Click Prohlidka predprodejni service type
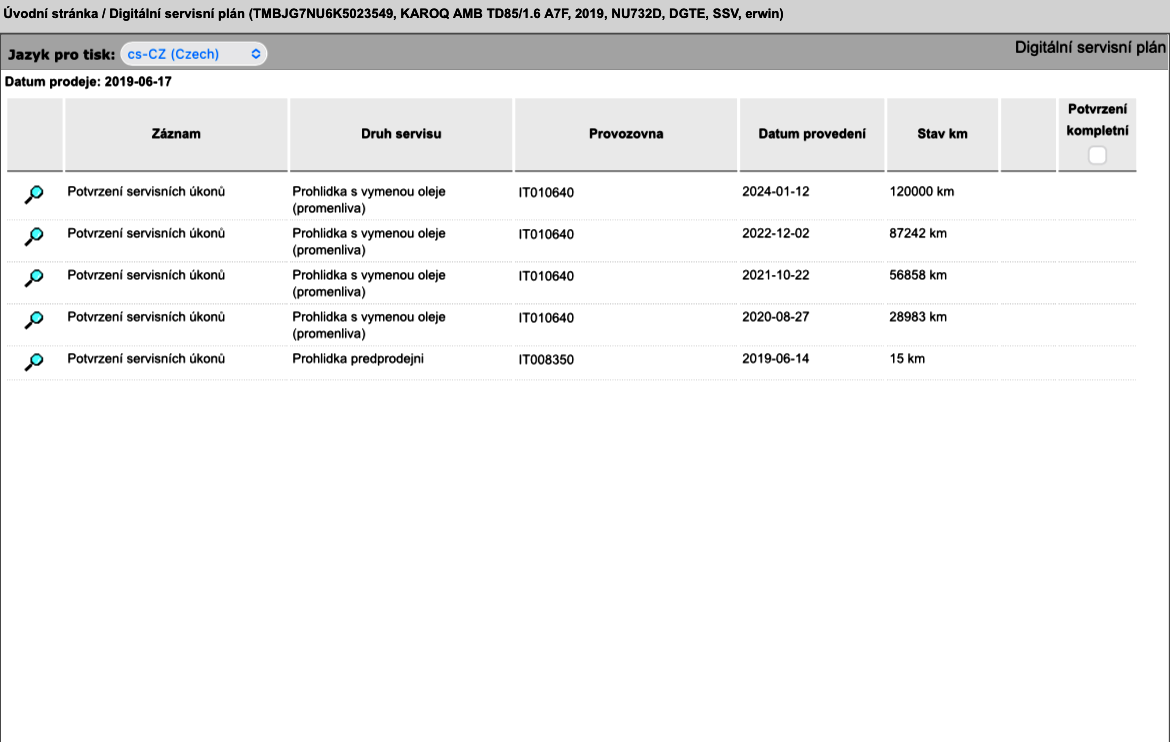1170x742 pixels. (358, 358)
